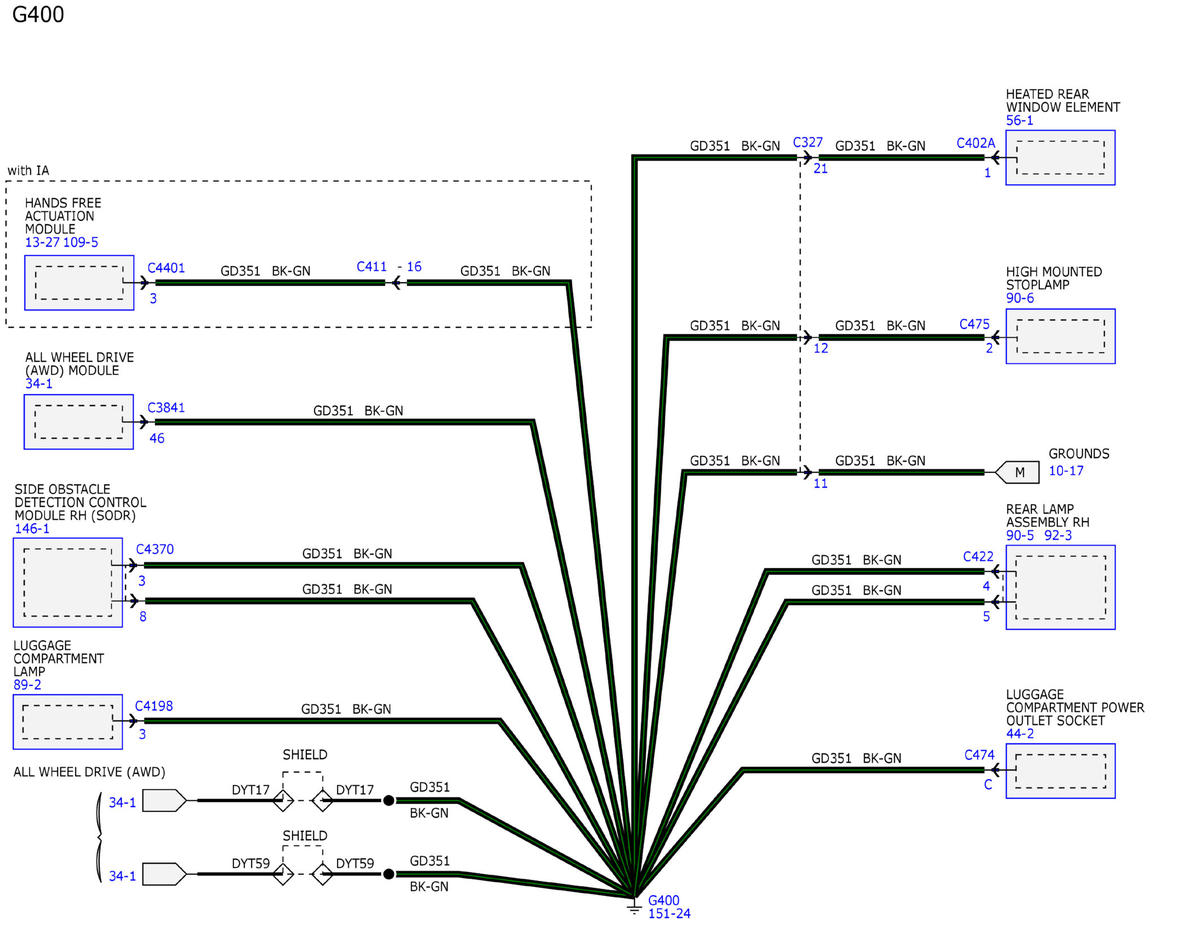Click the Hands Free Actuation Module component box

click(79, 282)
